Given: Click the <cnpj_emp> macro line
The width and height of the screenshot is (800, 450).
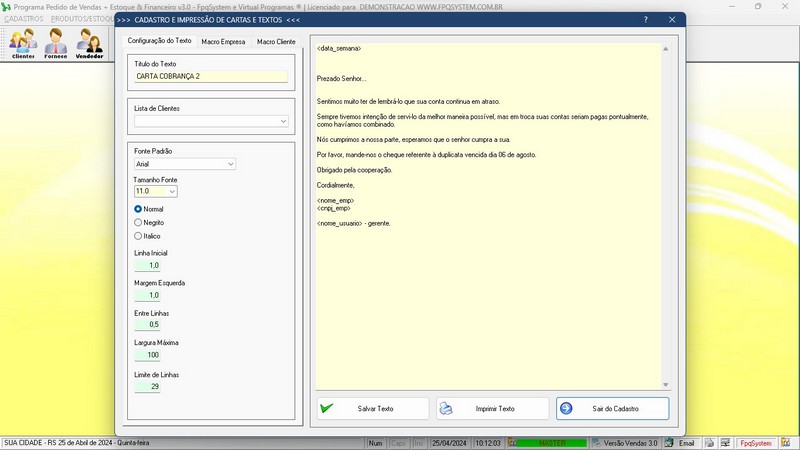Looking at the screenshot, I should pyautogui.click(x=334, y=208).
